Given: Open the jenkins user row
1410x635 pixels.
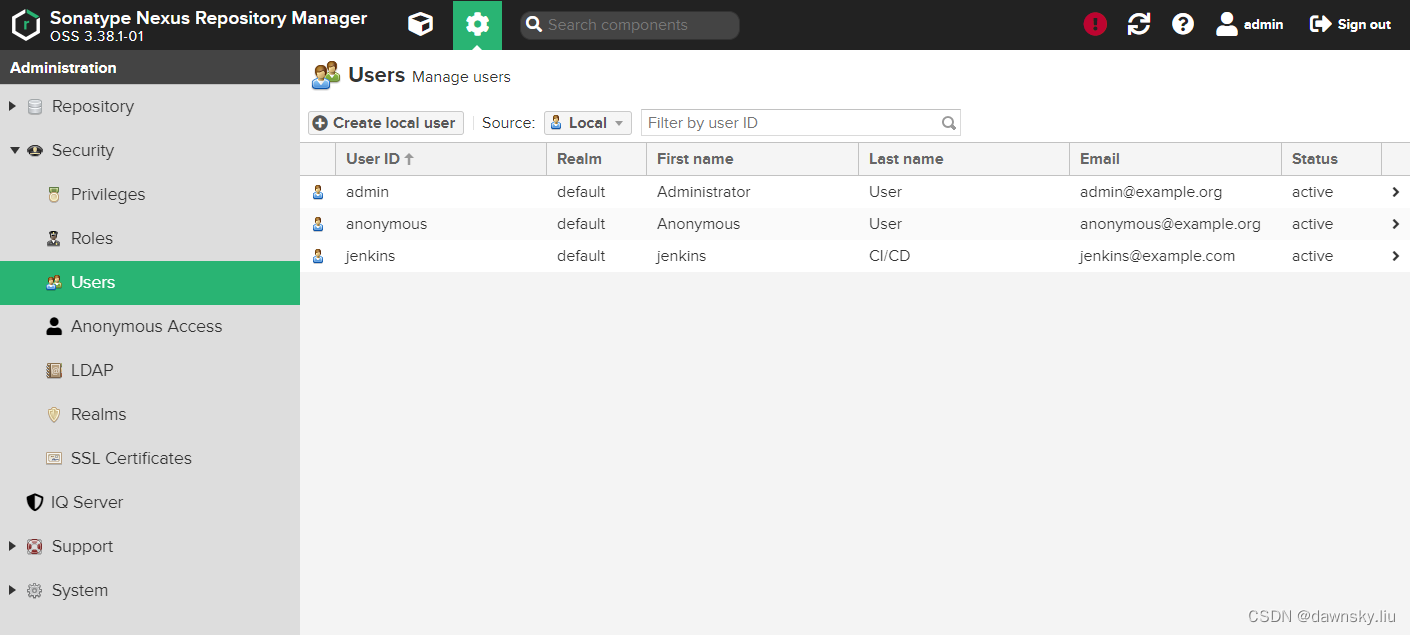Looking at the screenshot, I should pyautogui.click(x=855, y=256).
